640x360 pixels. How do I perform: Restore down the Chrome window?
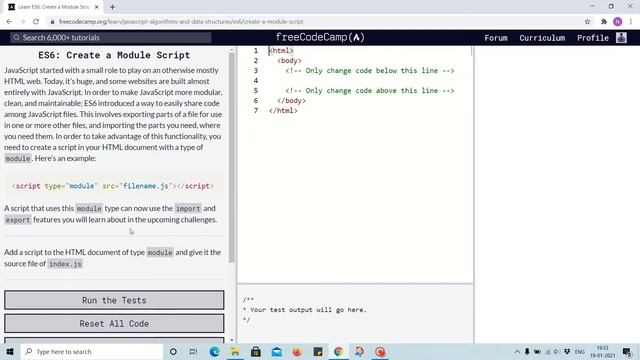click(x=611, y=6)
